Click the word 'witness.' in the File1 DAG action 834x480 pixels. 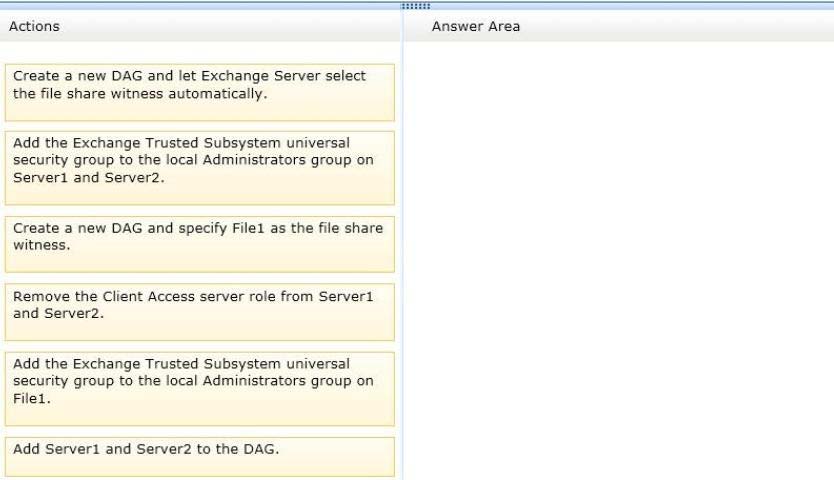41,245
